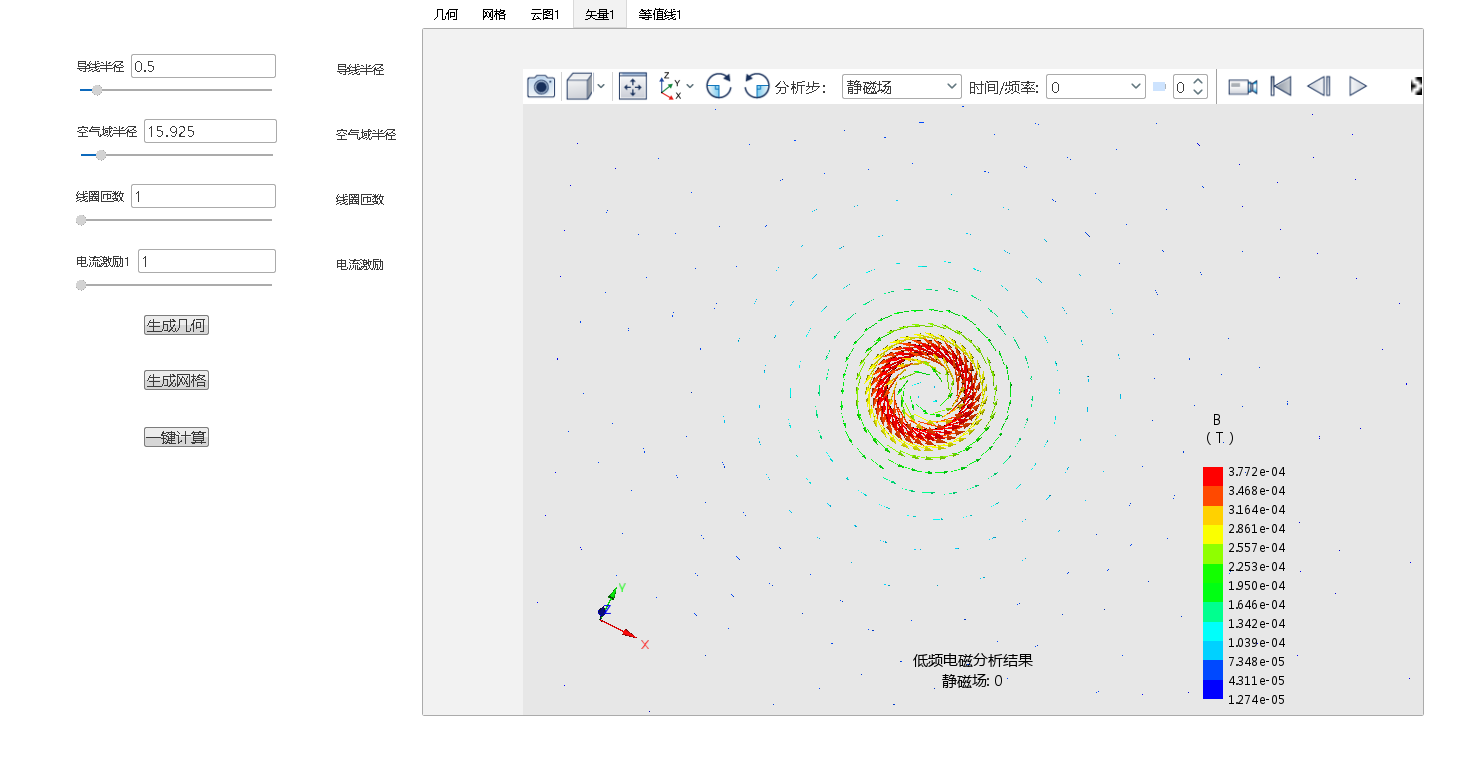
Task: Click the cut-off icon at the toolbar's right edge
Action: point(1417,87)
